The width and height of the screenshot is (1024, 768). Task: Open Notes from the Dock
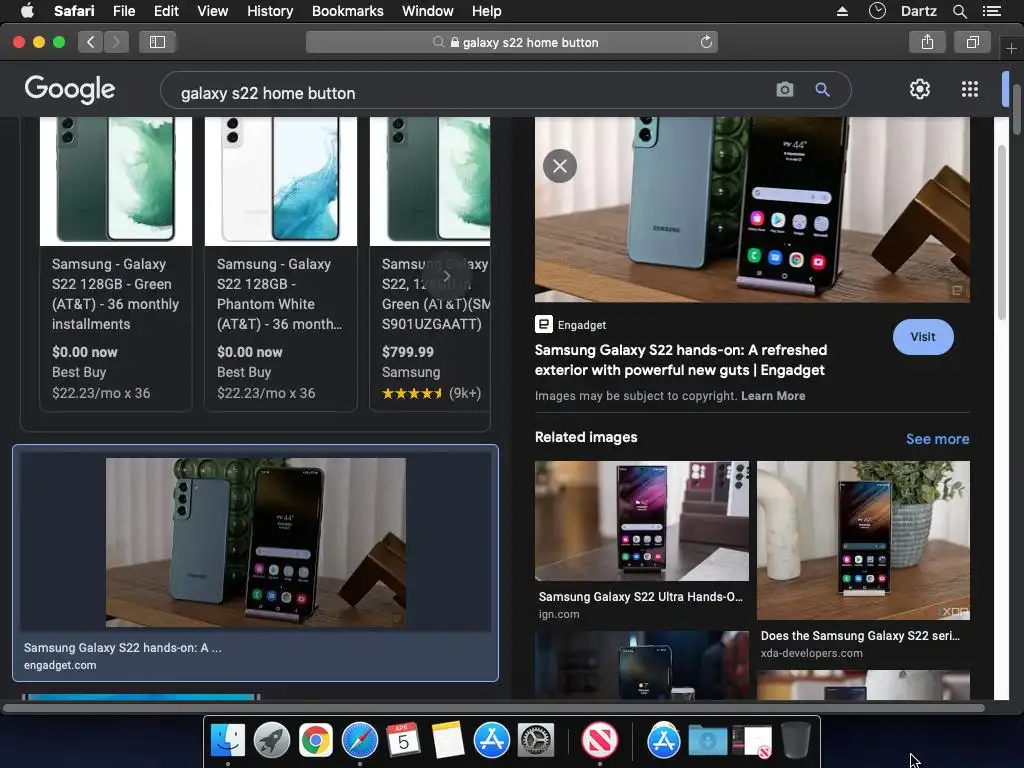447,740
